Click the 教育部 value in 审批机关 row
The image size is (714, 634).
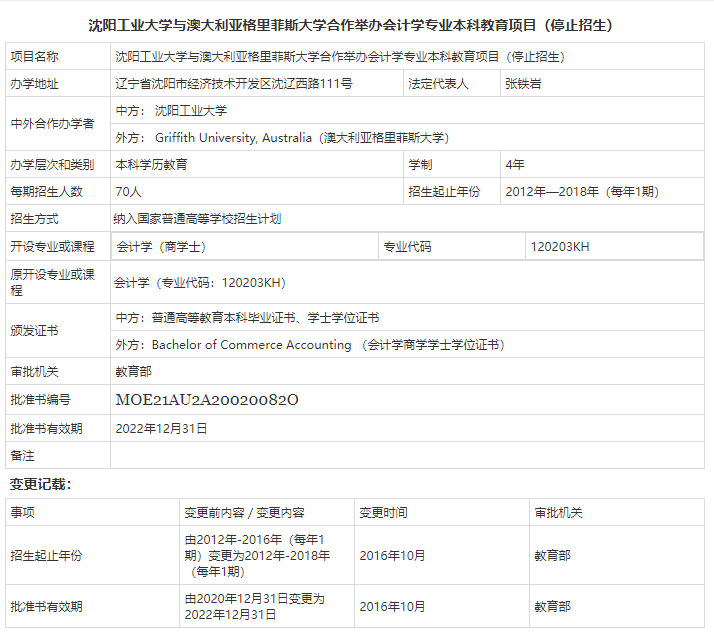pos(133,372)
